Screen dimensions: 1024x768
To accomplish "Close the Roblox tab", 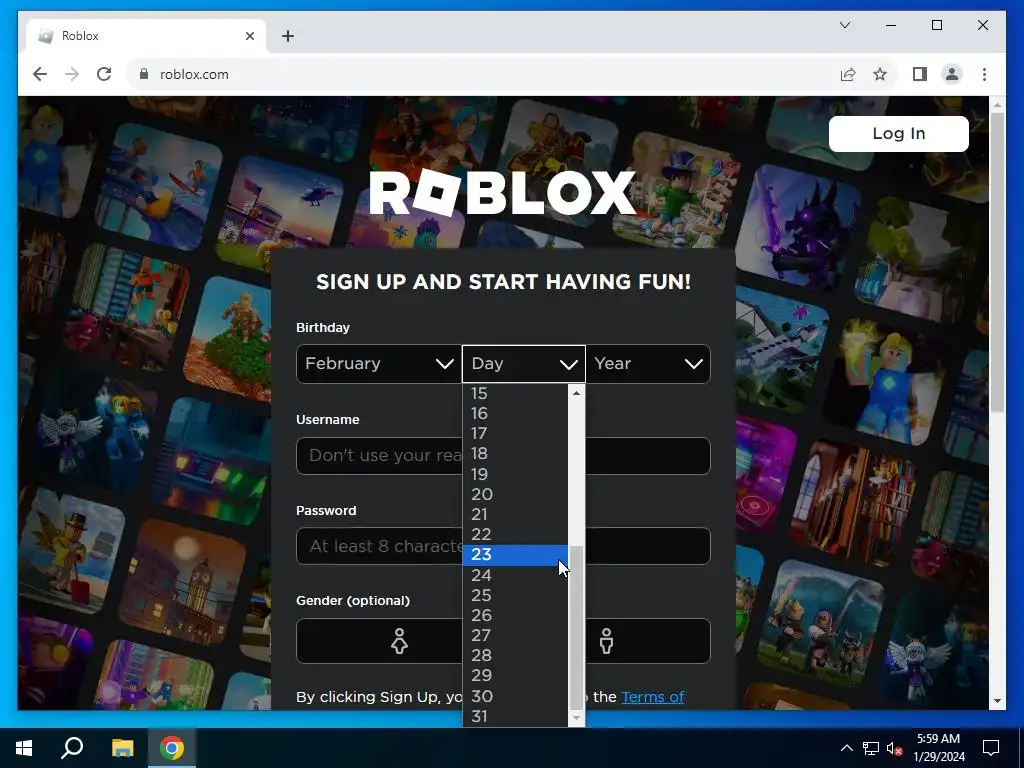I will [249, 36].
